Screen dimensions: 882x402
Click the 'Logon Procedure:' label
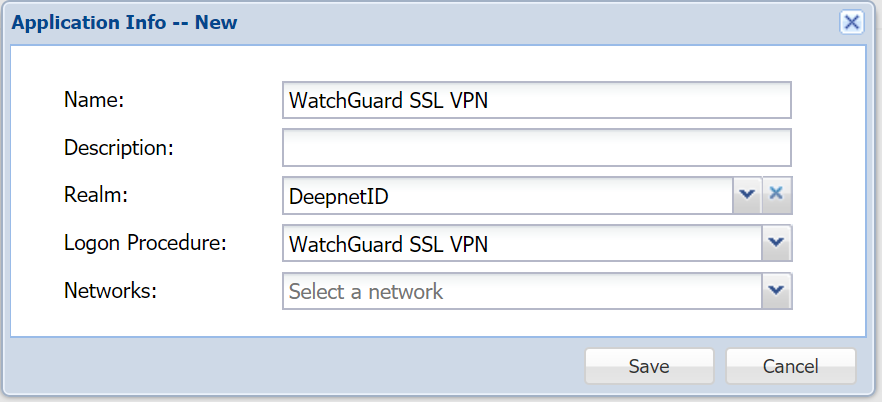point(146,243)
